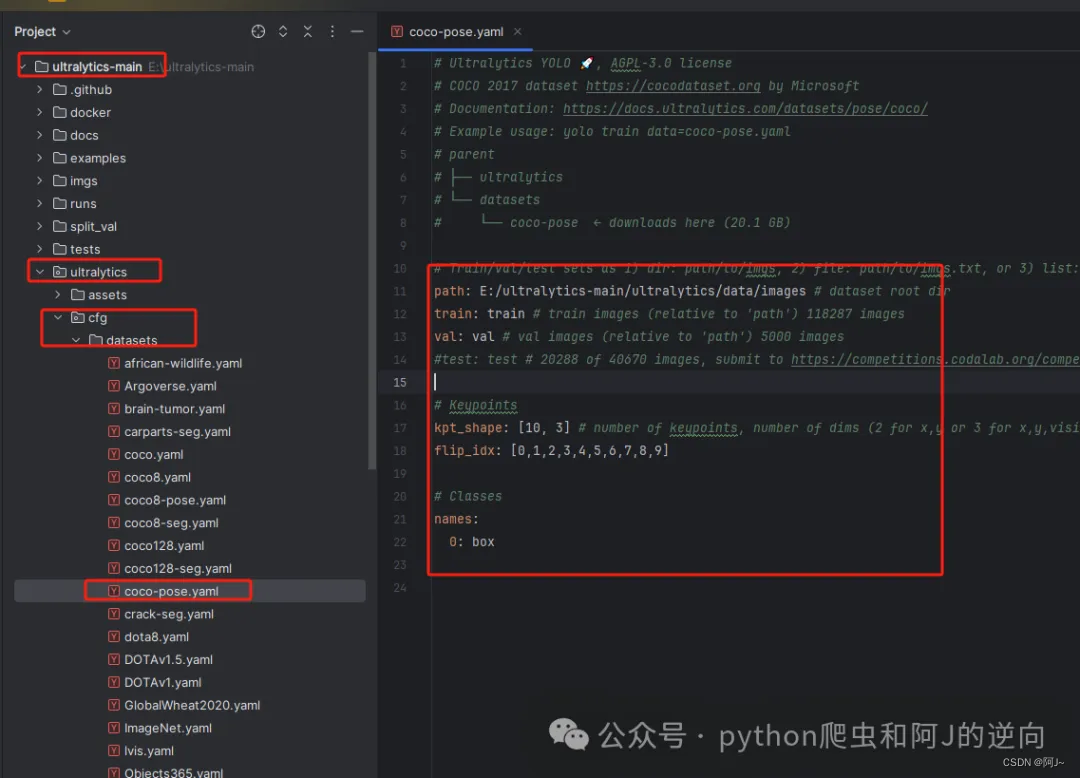
Task: Click YAML icon of african-wildlife.yaml
Action: click(114, 363)
